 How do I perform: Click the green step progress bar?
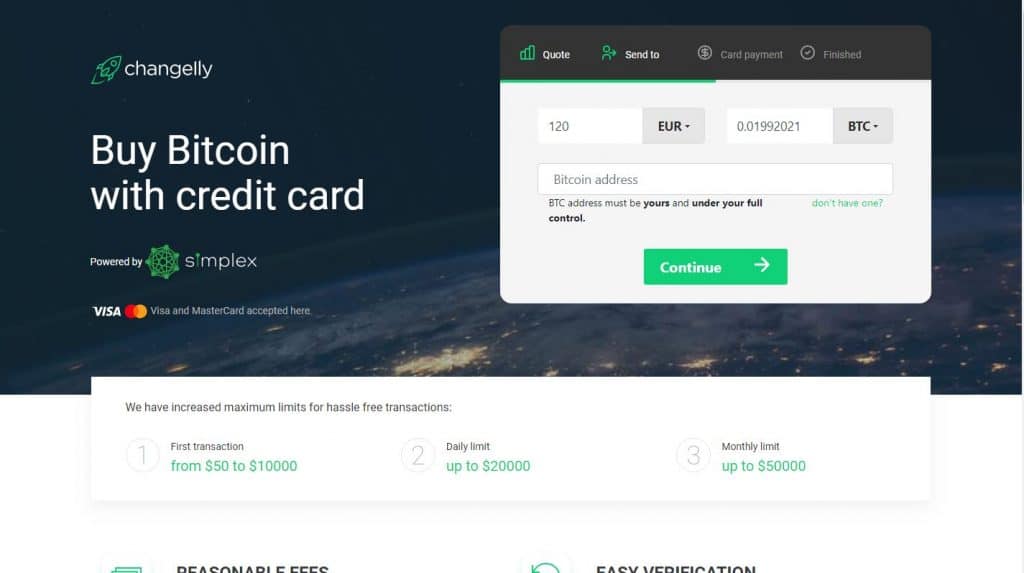pyautogui.click(x=608, y=81)
